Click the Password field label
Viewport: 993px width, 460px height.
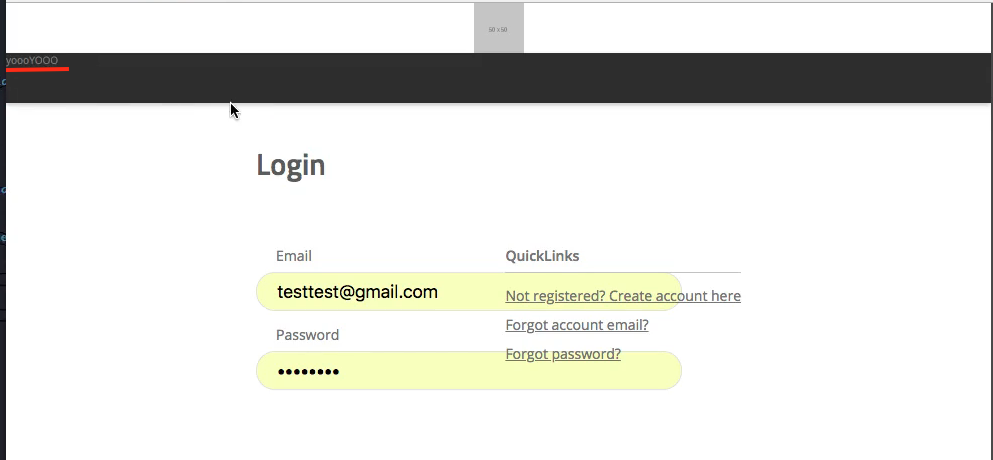307,335
